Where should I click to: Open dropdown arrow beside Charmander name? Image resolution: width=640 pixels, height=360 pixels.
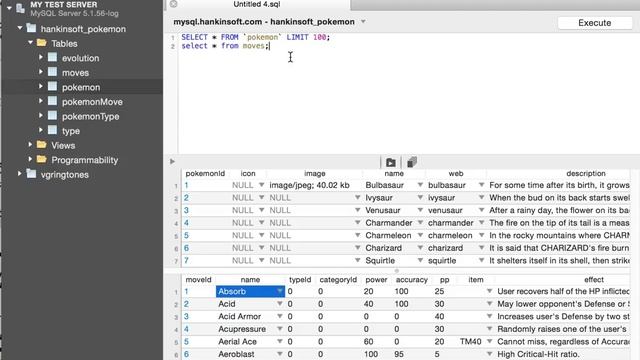pos(420,222)
